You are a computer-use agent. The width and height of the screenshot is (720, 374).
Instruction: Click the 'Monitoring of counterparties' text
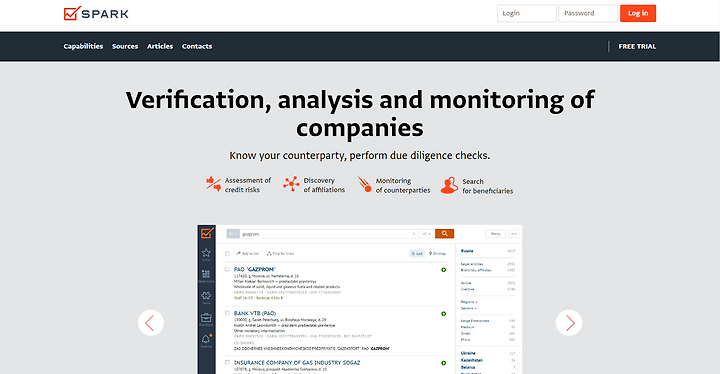403,186
